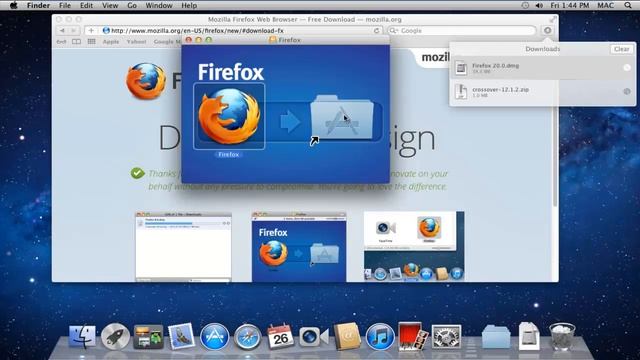640x360 pixels.
Task: Click reload button in Safari address bar
Action: tap(376, 31)
